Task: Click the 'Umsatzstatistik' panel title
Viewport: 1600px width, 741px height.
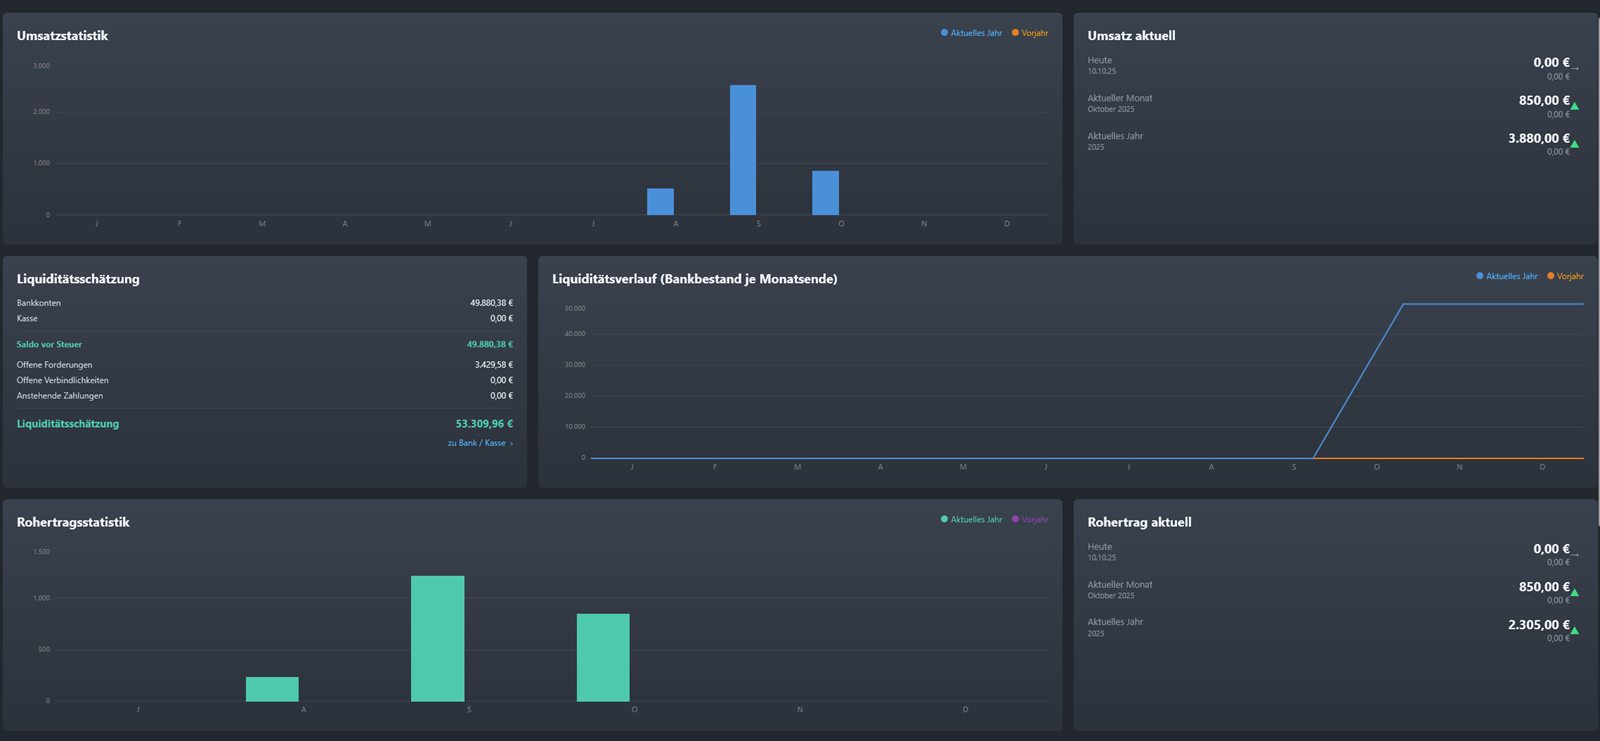Action: [x=62, y=35]
